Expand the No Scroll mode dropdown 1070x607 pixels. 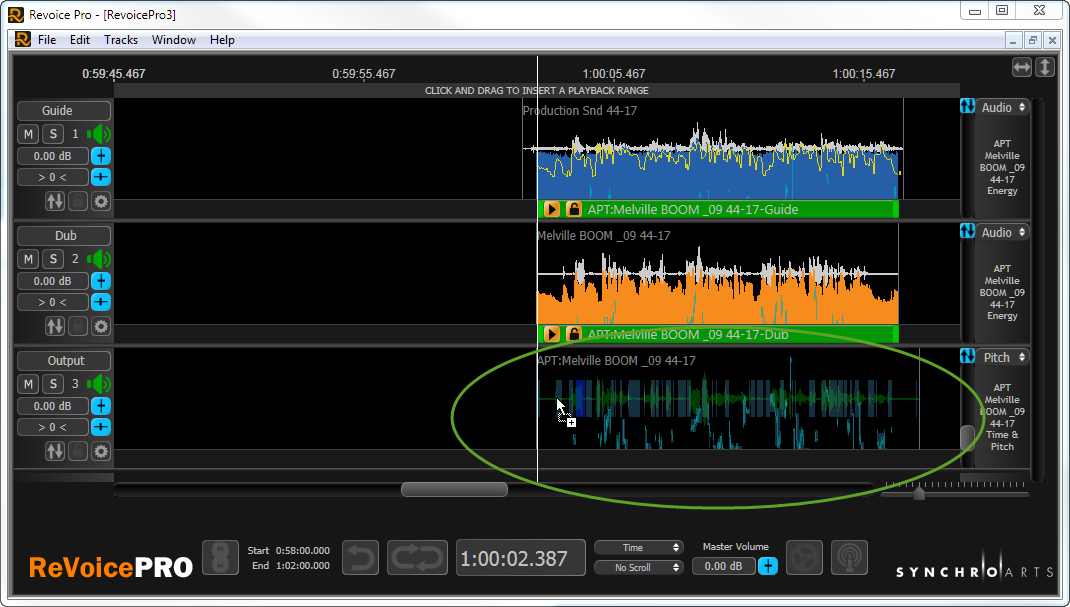tap(638, 567)
